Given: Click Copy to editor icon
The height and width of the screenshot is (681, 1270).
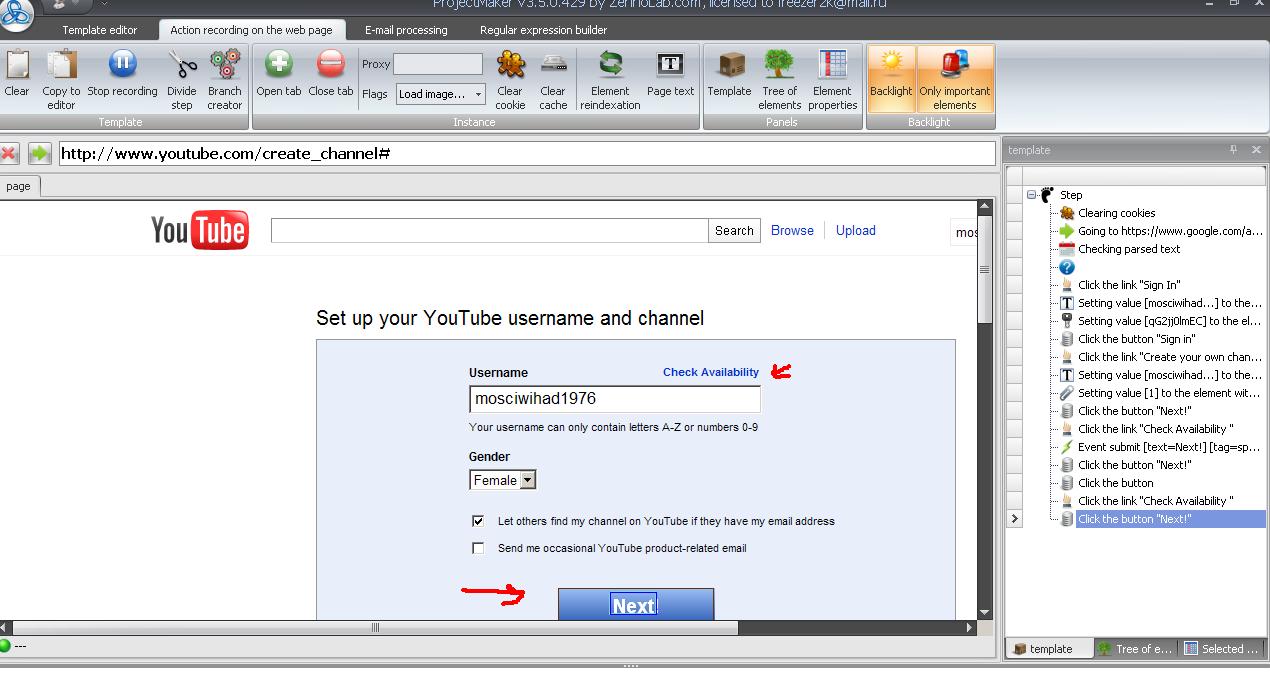Looking at the screenshot, I should tap(61, 66).
